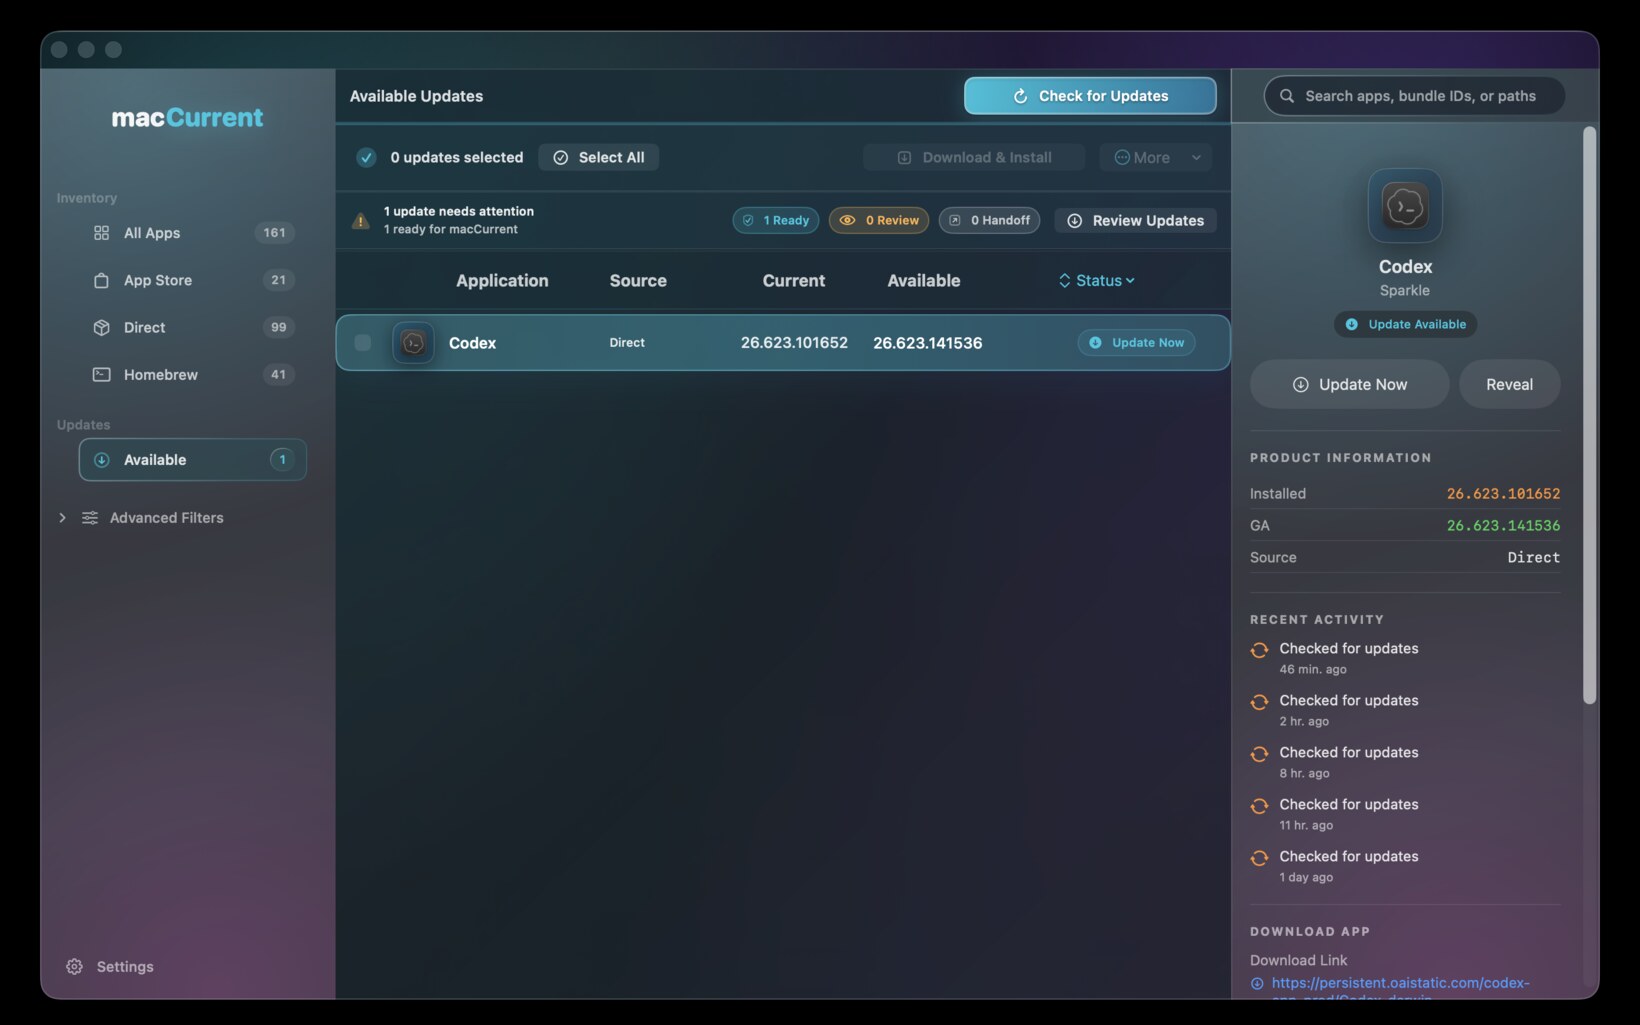
Task: Click the warning triangle attention icon
Action: click(x=361, y=221)
